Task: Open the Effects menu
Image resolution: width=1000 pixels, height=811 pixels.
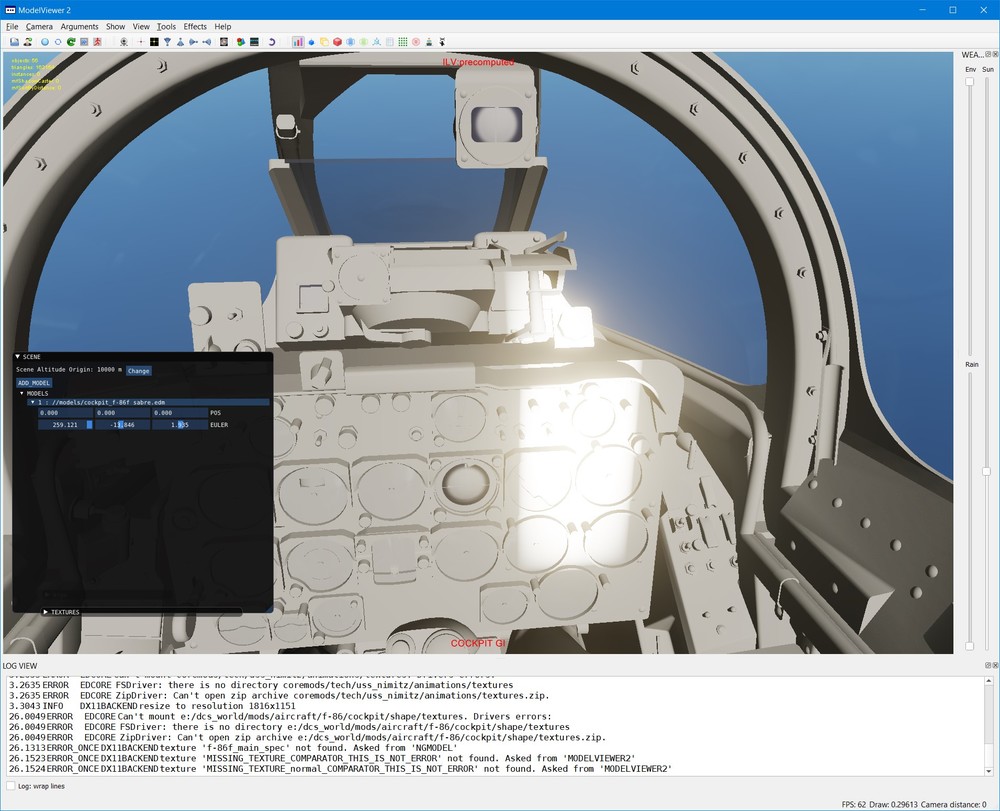Action: click(195, 26)
